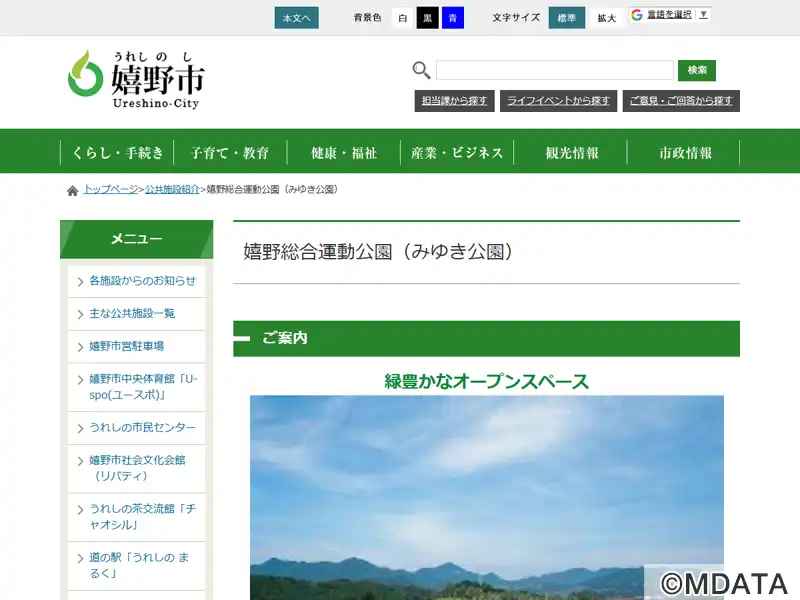Click chevron beside 各施設からのお知らせ
The width and height of the screenshot is (800, 600).
pyautogui.click(x=80, y=282)
